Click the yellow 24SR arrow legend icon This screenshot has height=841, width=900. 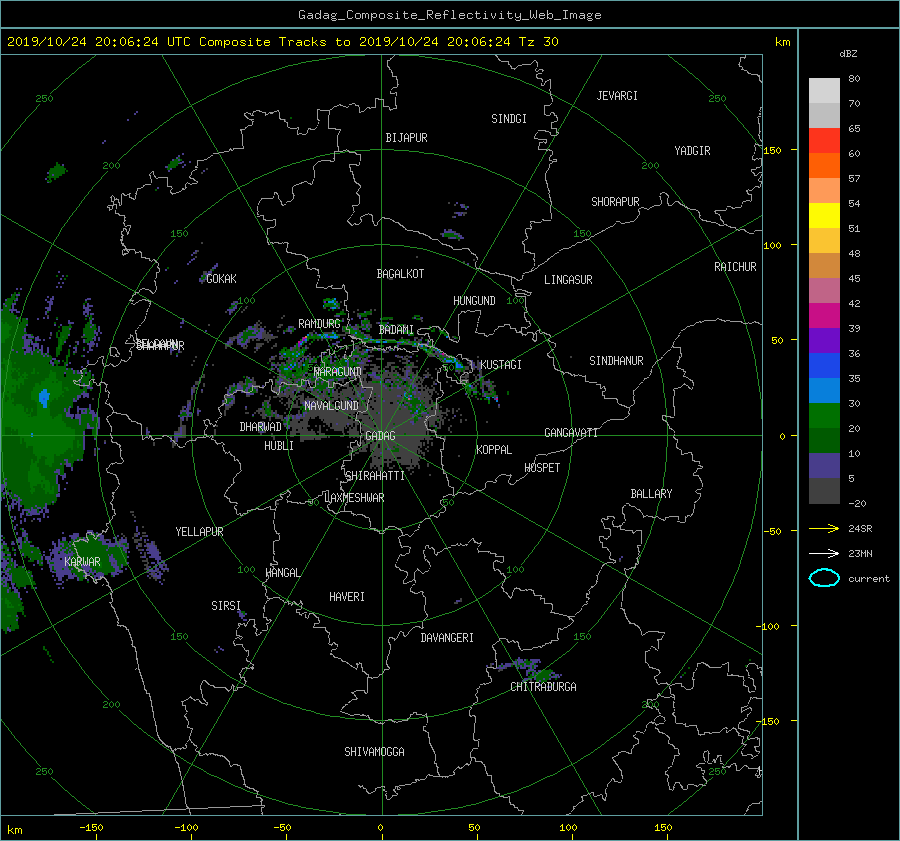click(824, 528)
